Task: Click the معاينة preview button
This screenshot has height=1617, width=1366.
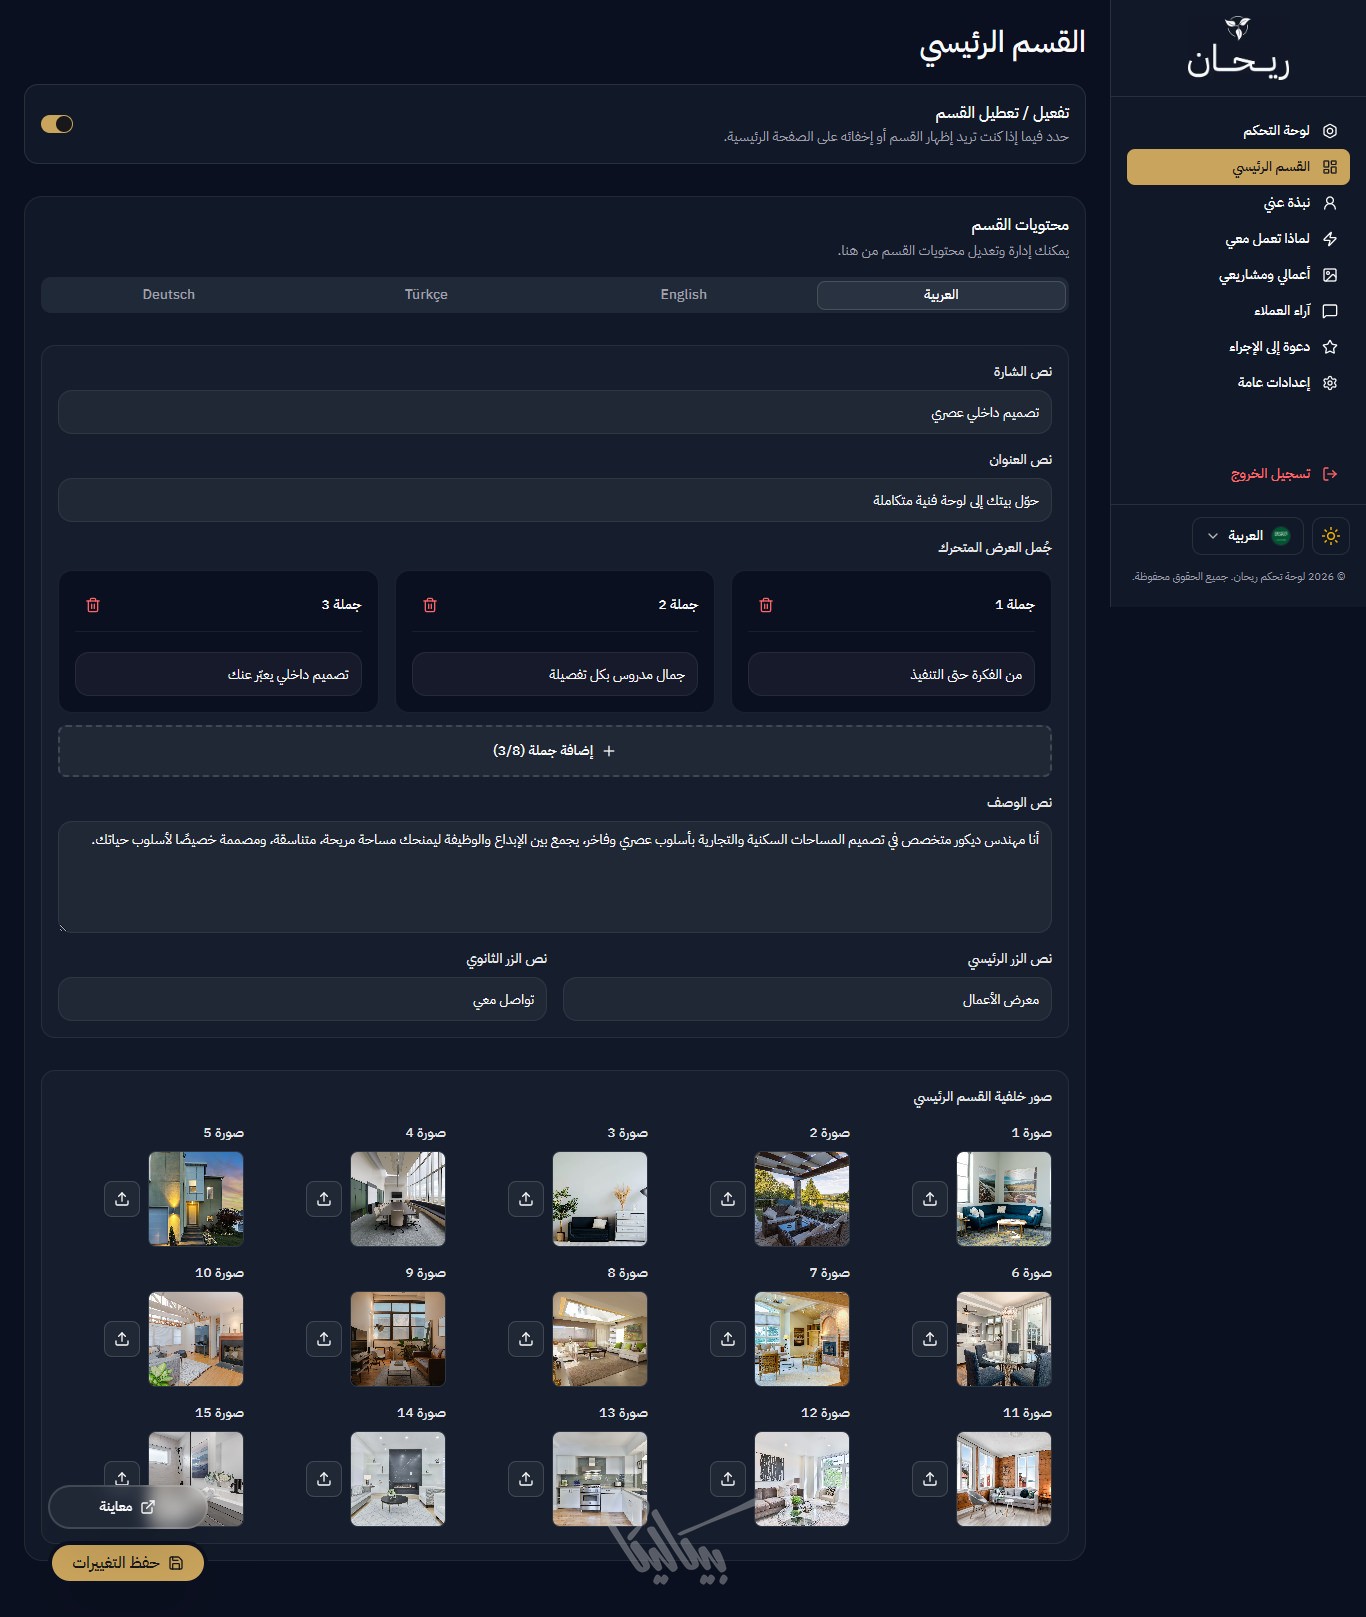Action: point(127,1507)
